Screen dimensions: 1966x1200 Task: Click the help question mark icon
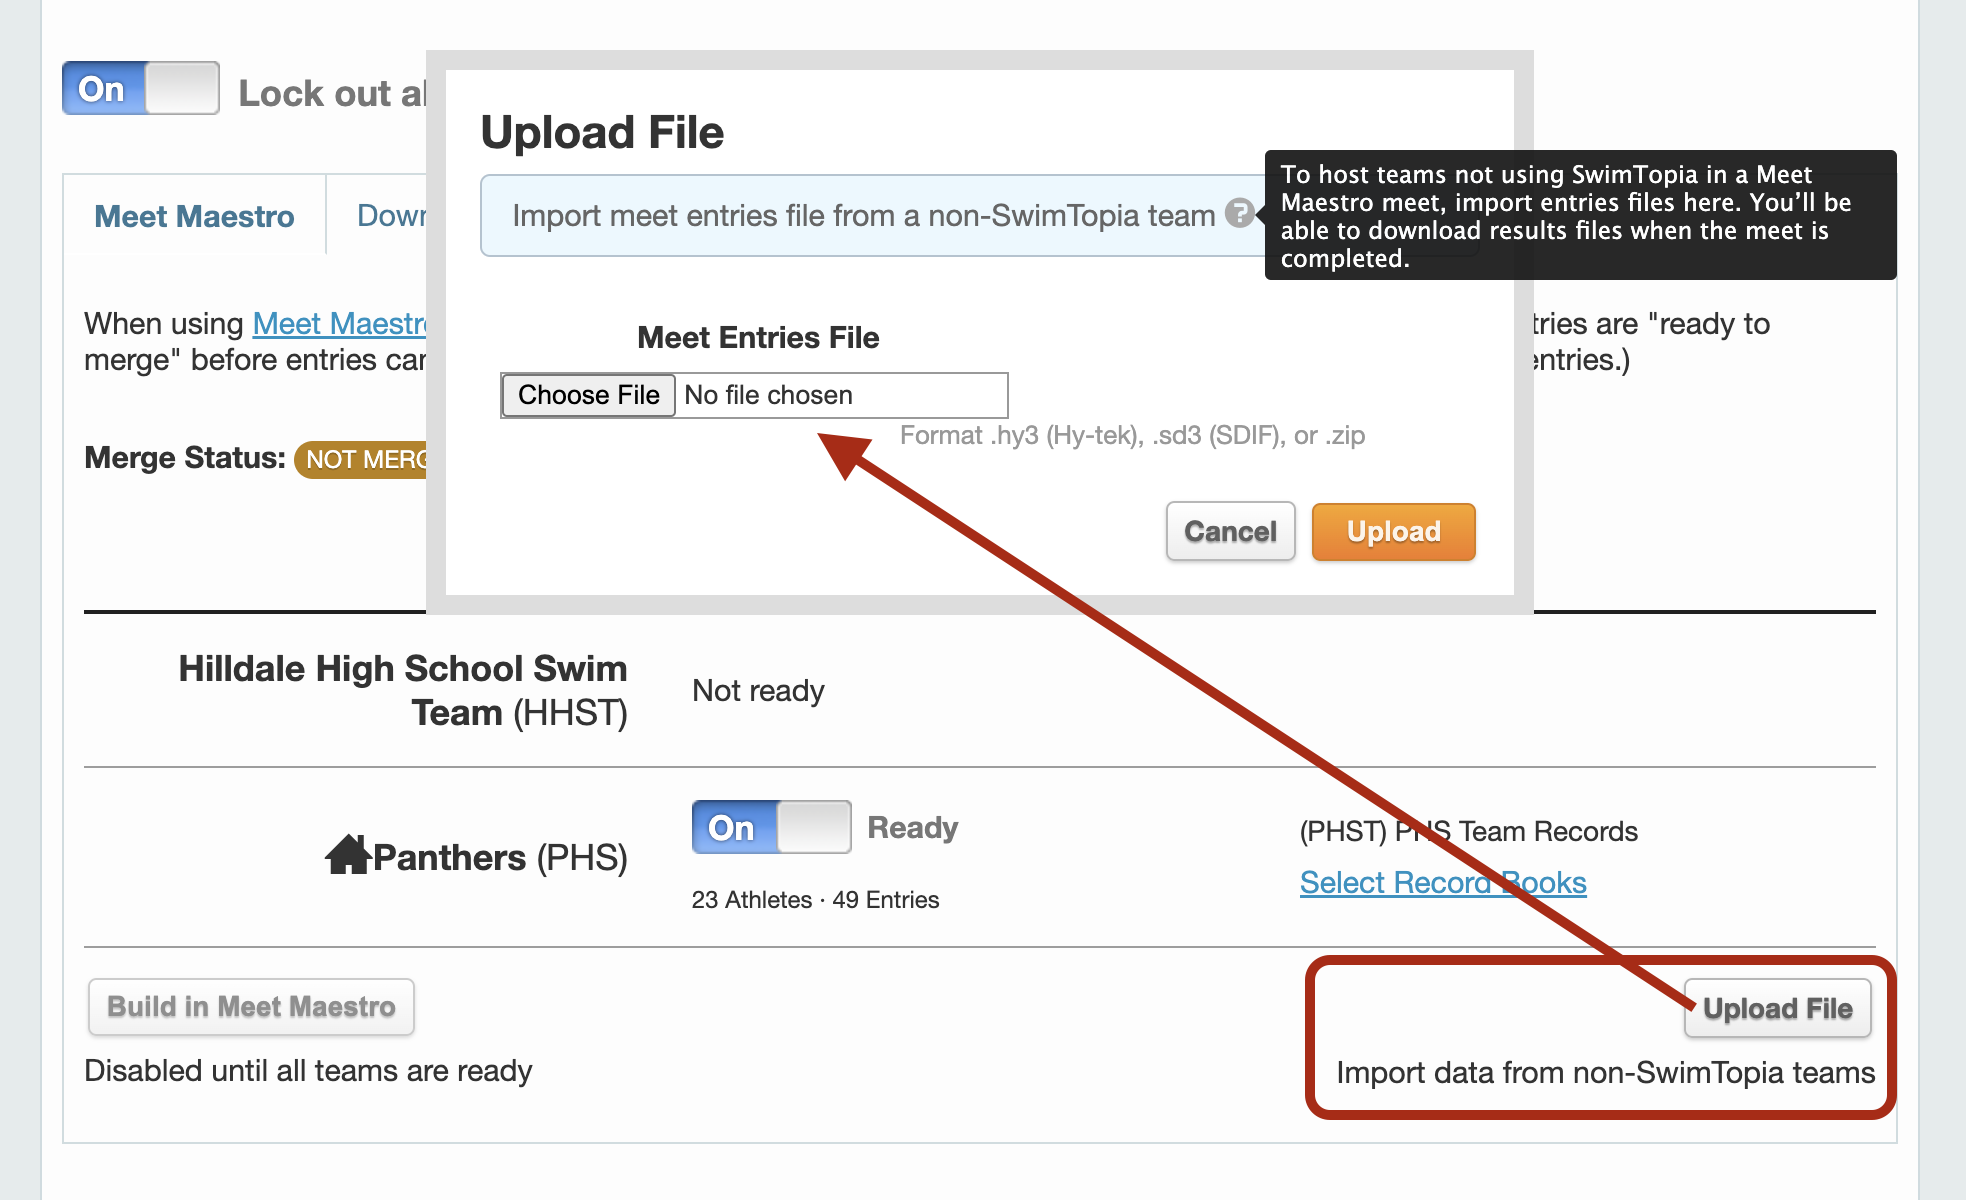1240,213
